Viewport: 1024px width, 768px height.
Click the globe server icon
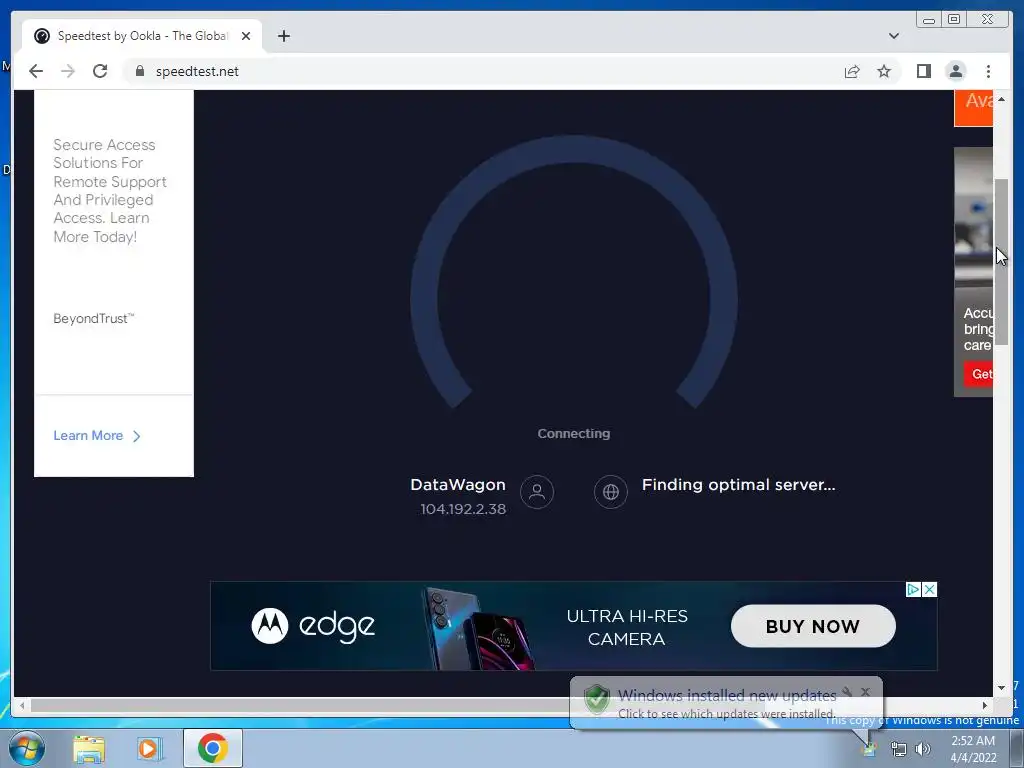[611, 492]
